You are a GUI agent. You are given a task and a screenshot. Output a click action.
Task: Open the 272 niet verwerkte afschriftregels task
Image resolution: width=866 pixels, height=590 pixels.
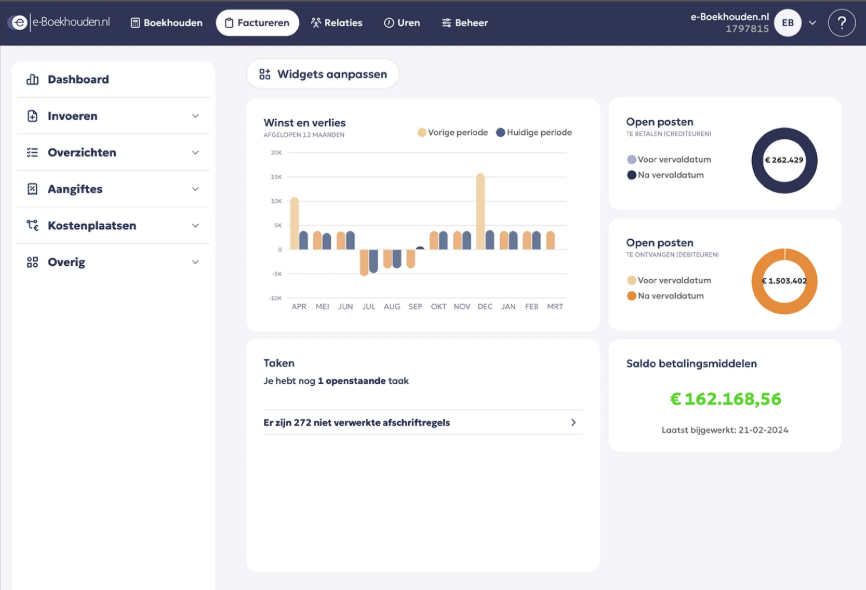pyautogui.click(x=420, y=423)
